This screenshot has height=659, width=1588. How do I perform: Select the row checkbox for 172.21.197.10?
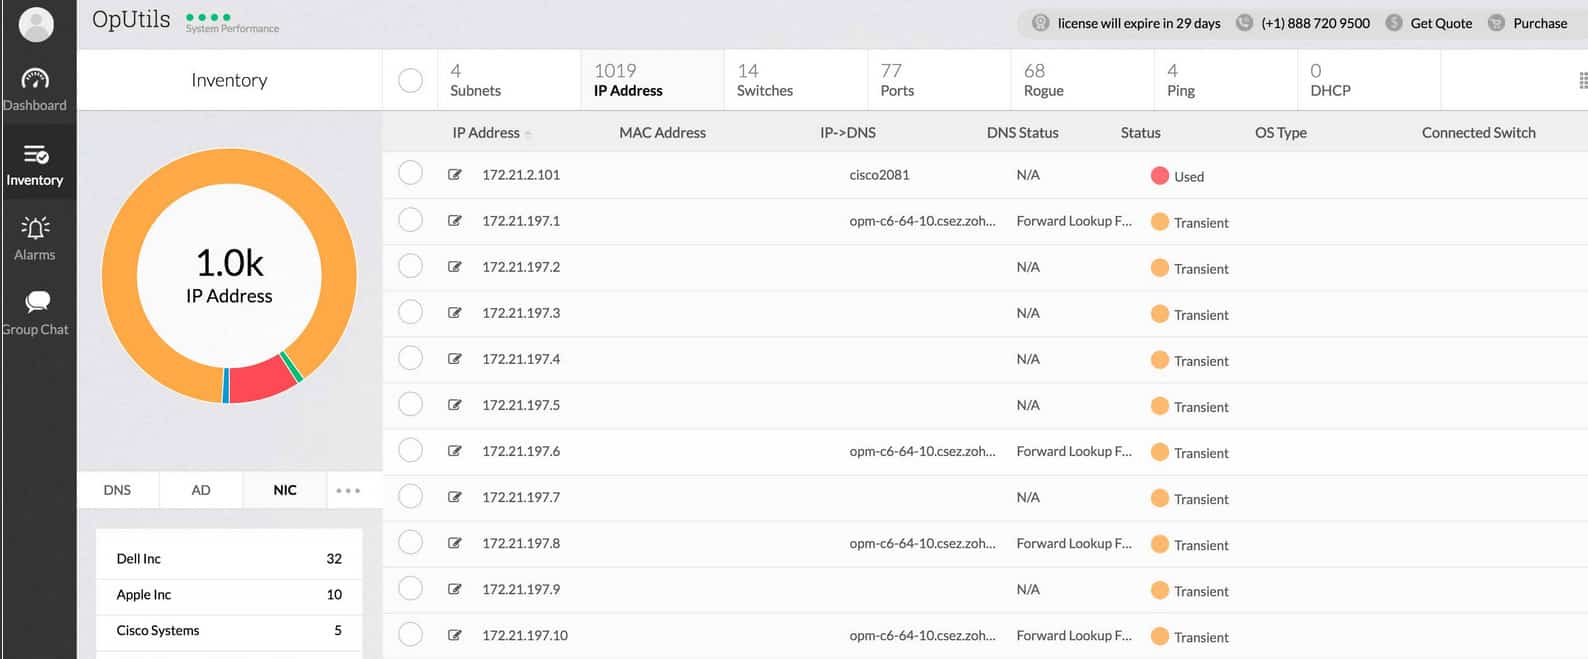tap(410, 632)
